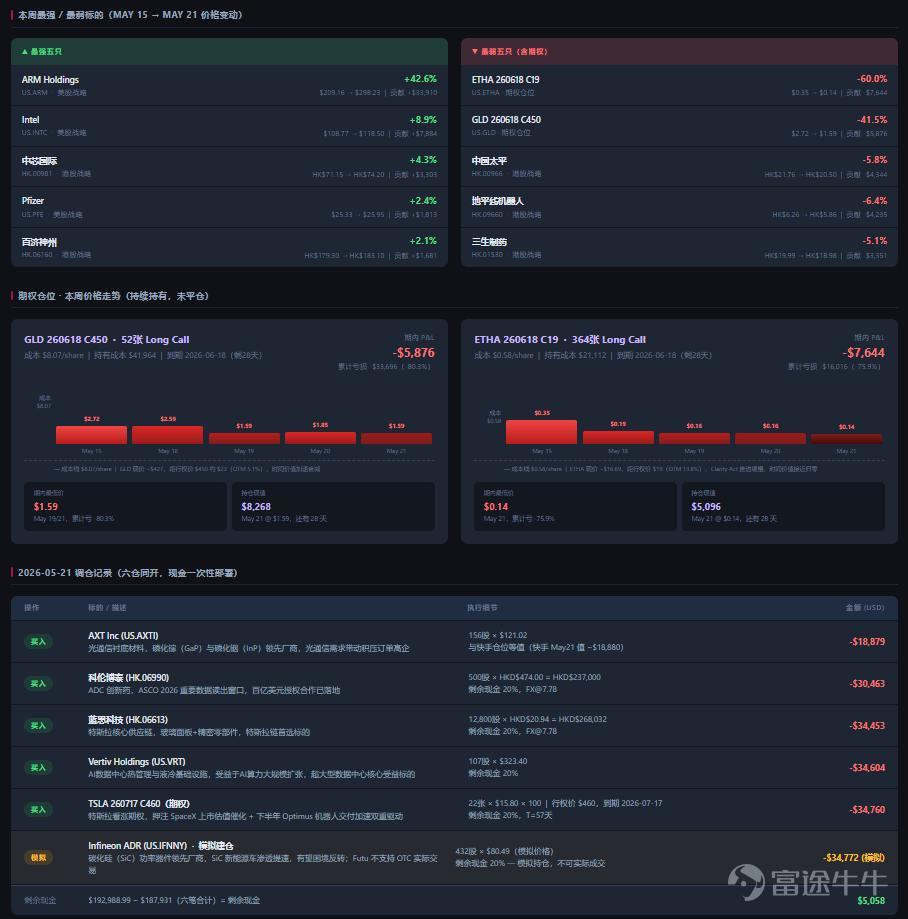Click the -$34,453 amount
This screenshot has width=908, height=919.
click(867, 726)
